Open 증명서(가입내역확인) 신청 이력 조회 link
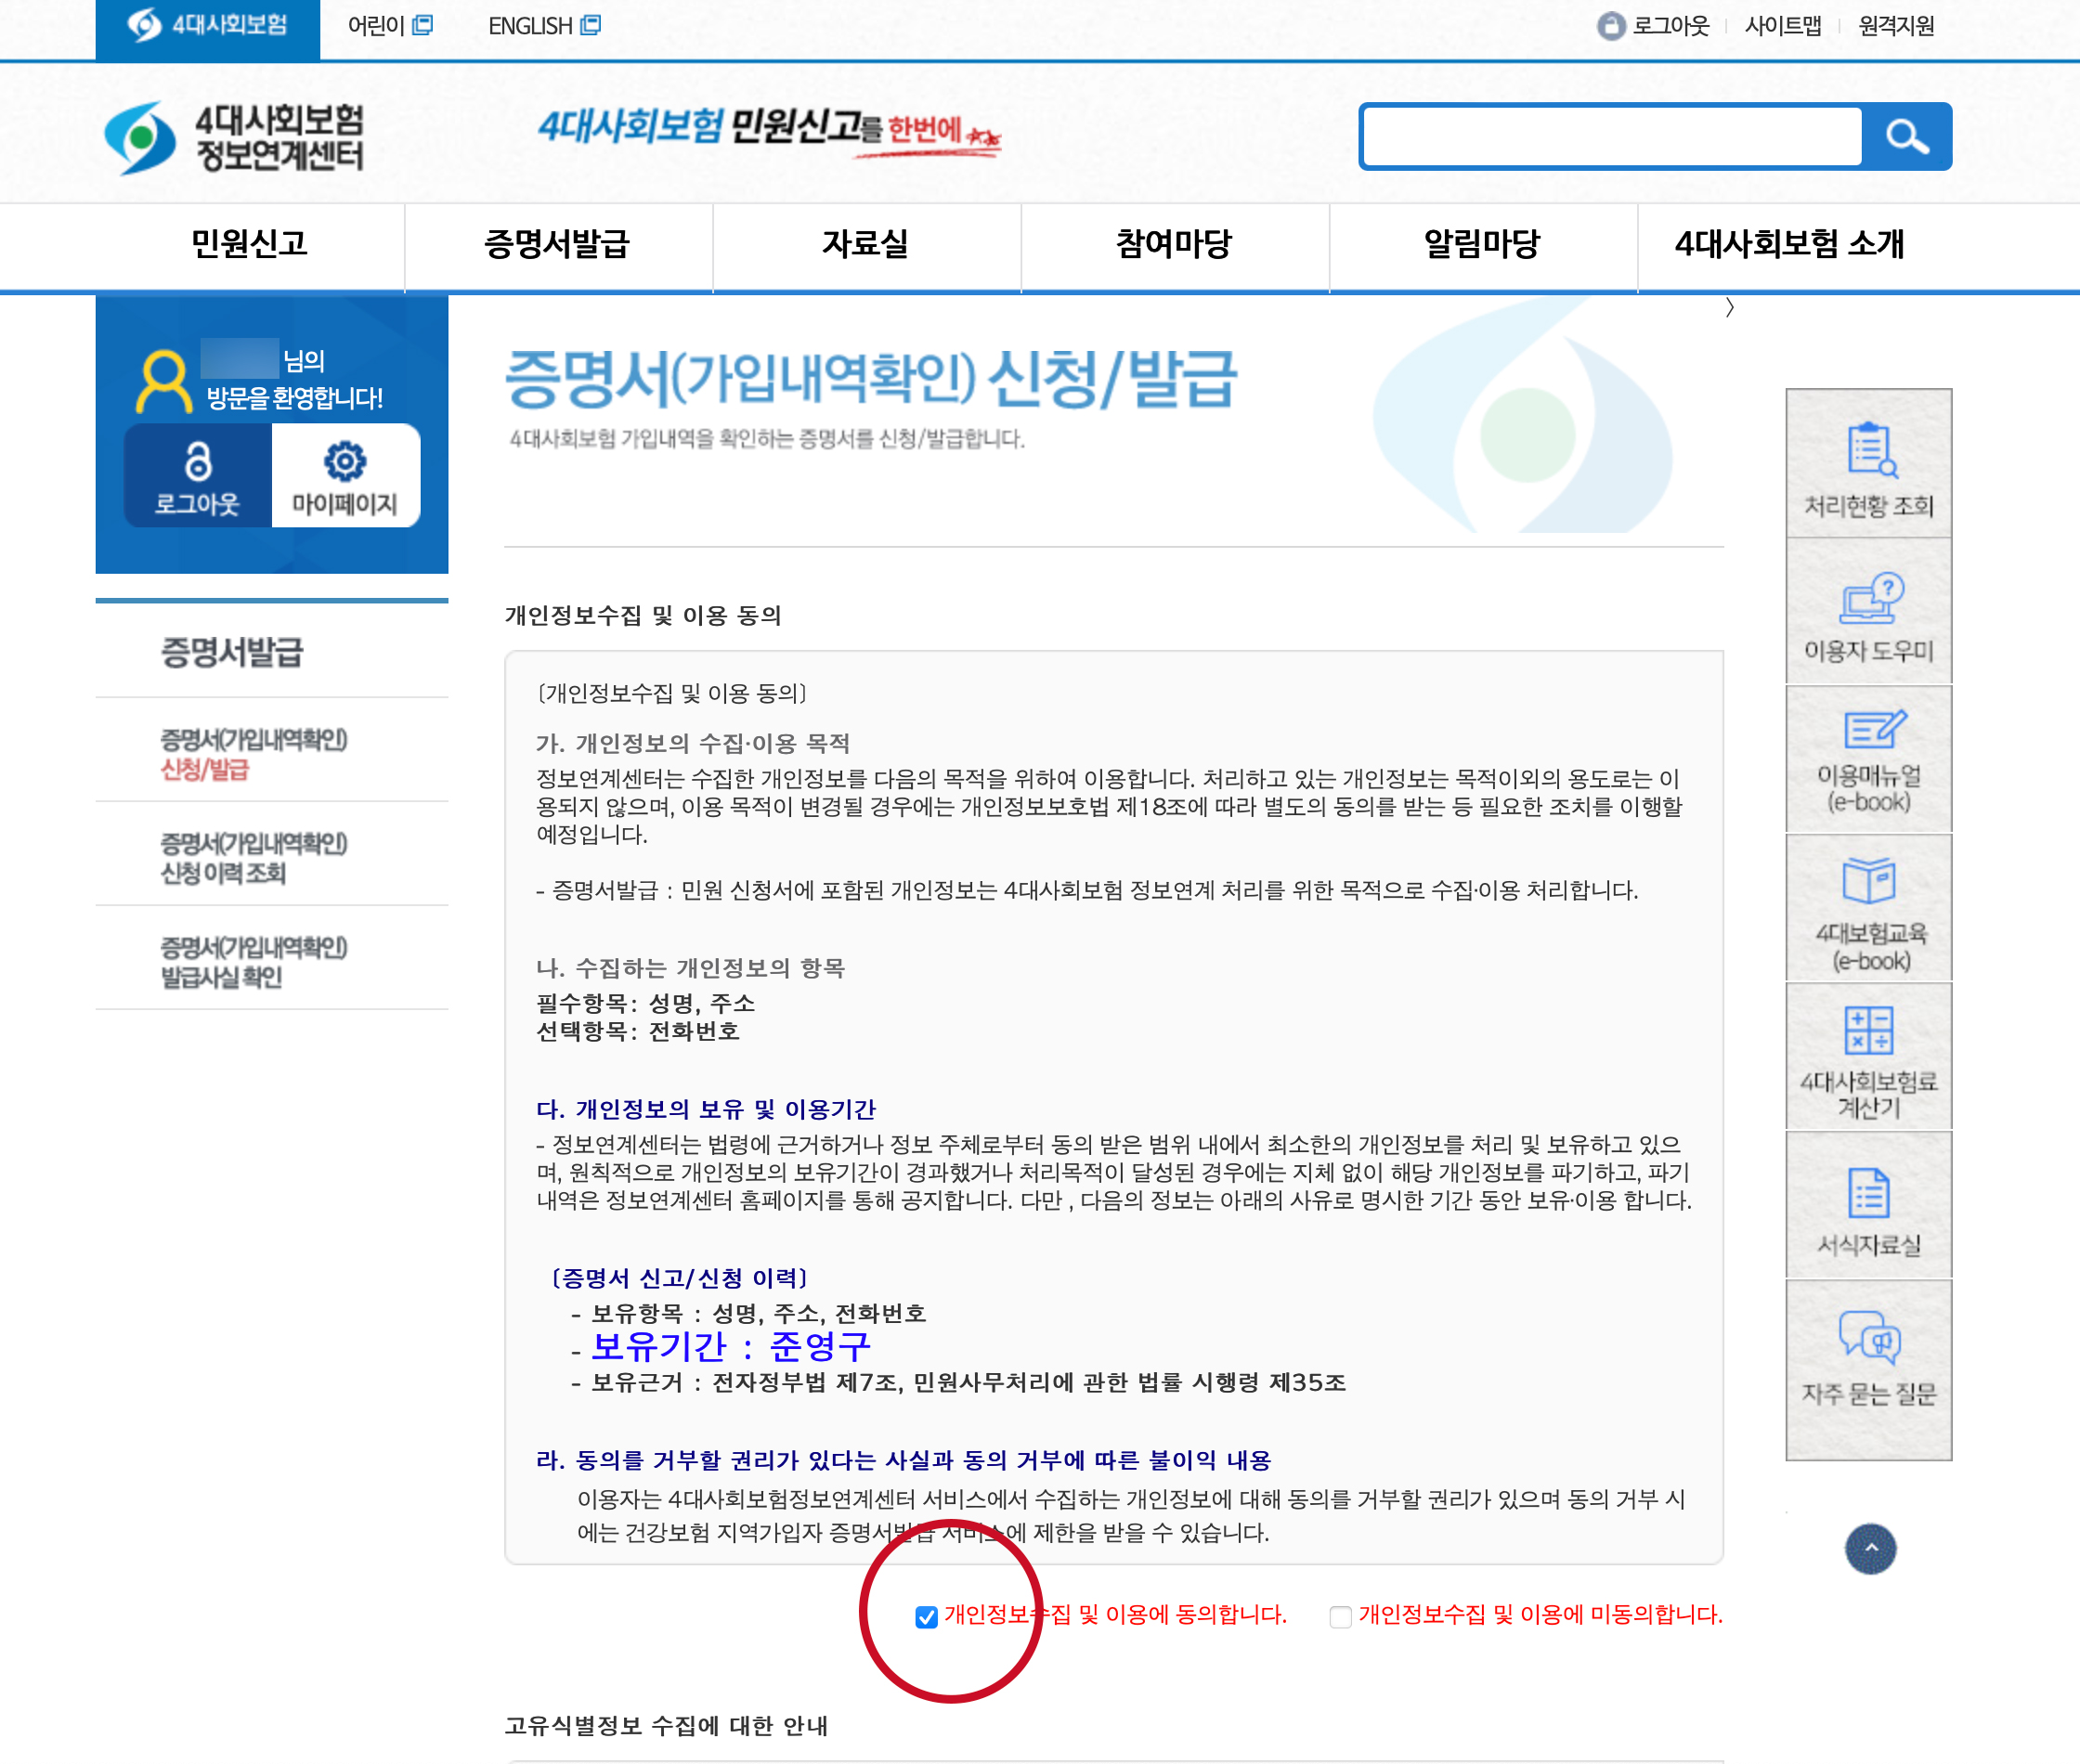This screenshot has width=2080, height=1764. (253, 857)
